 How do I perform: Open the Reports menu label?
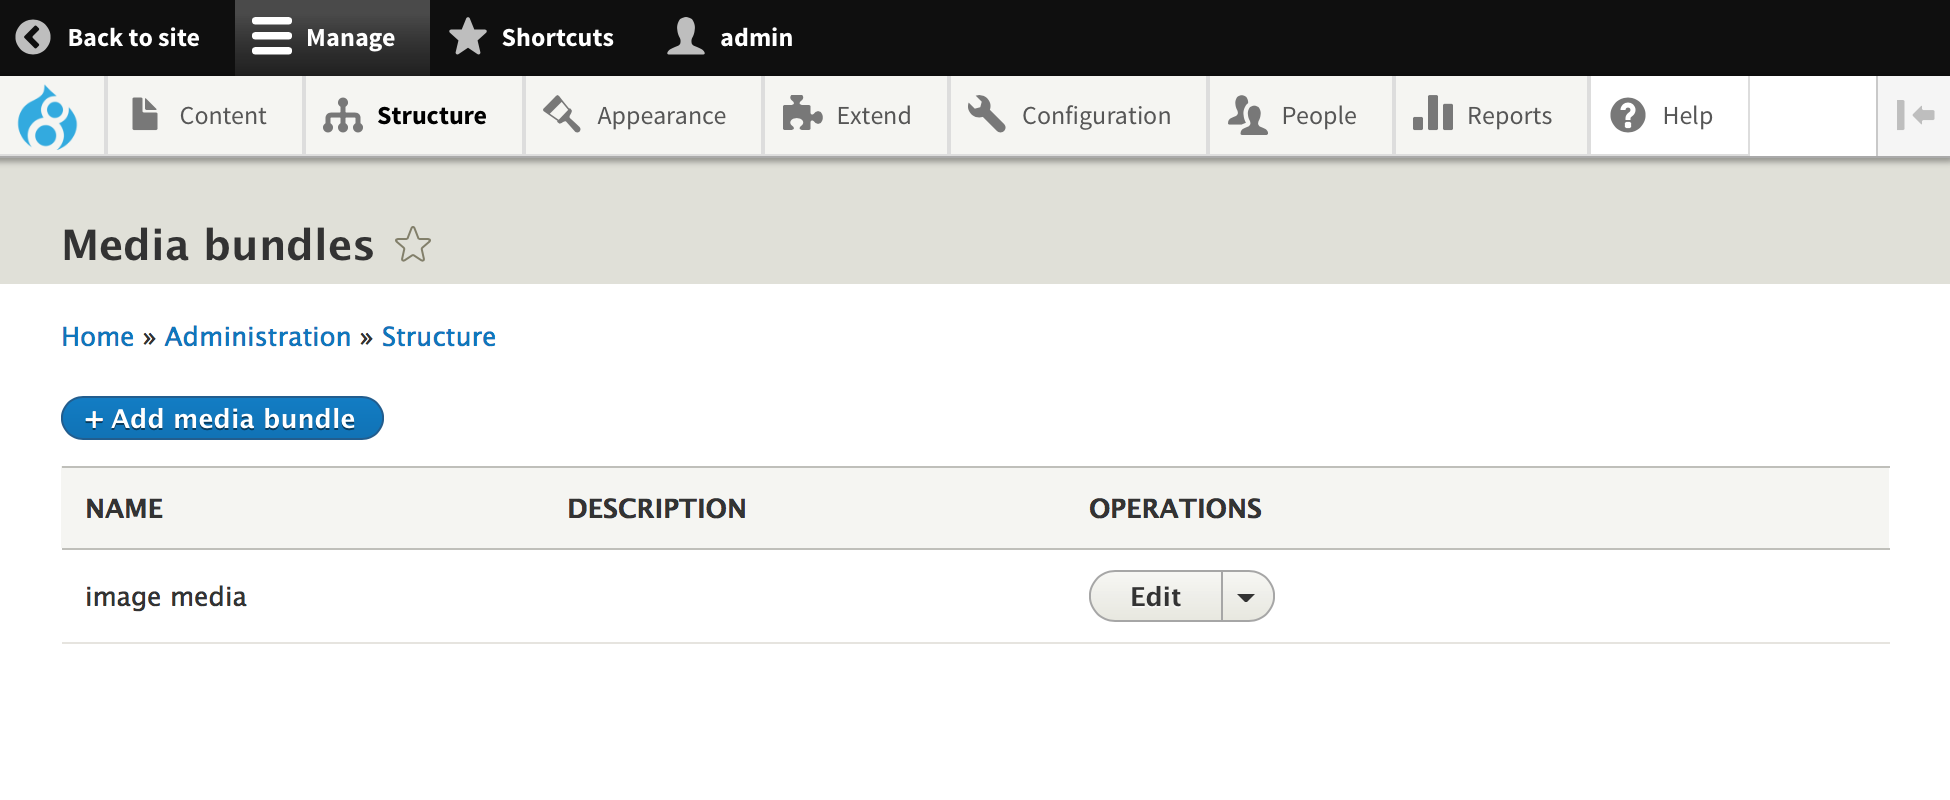[x=1510, y=116]
